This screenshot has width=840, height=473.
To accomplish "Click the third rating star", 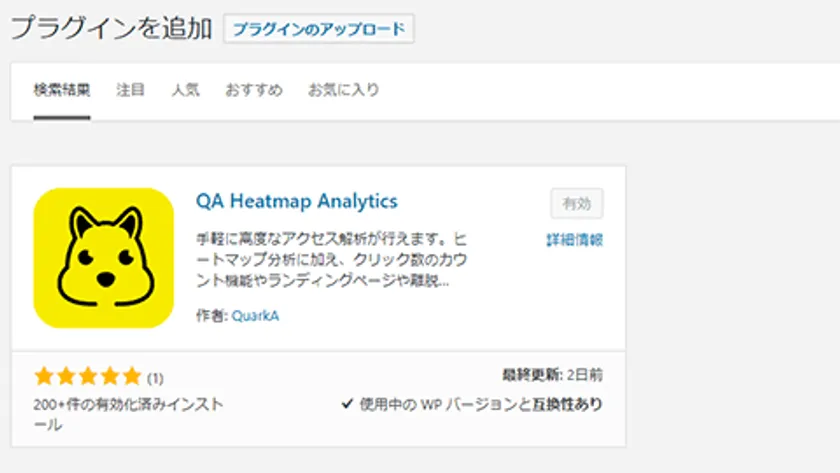I will (87, 377).
